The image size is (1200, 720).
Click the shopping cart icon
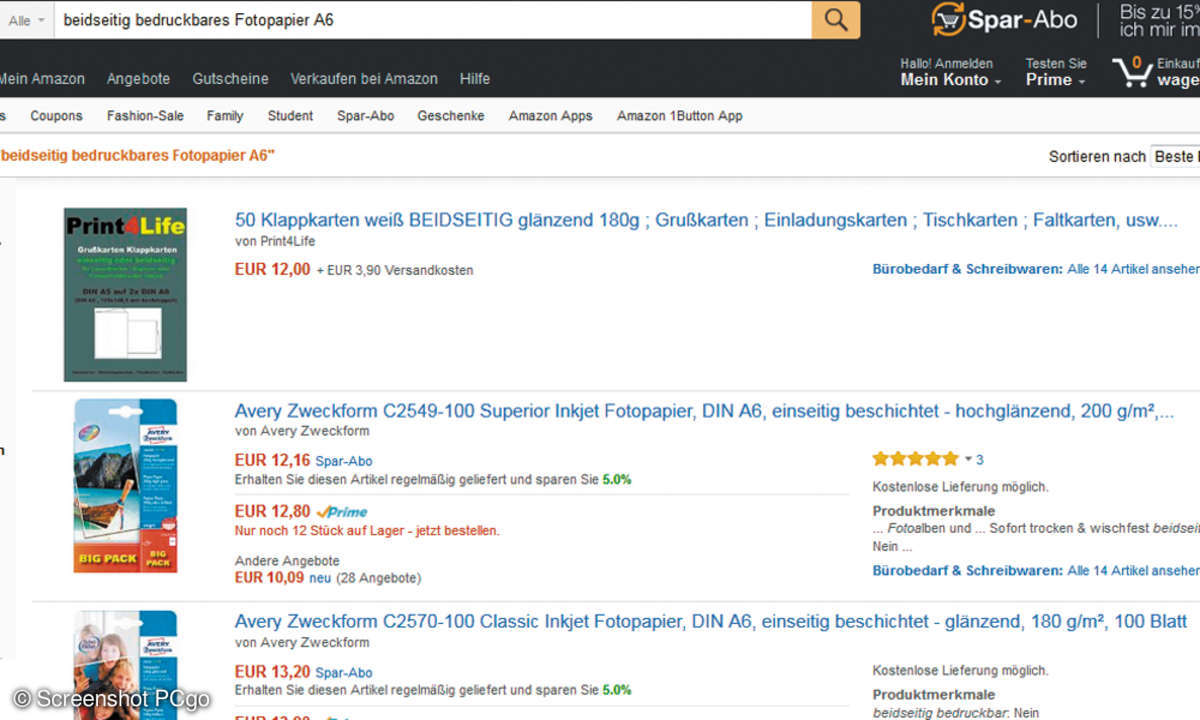[1131, 72]
